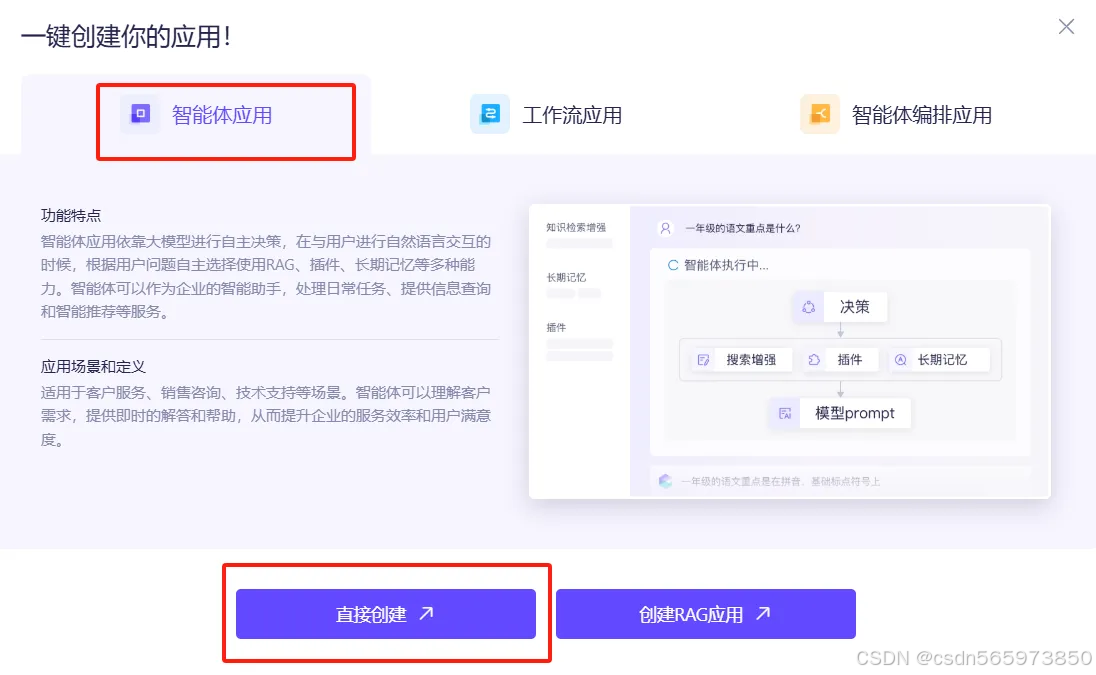Click the 搜索增强 node in the preview

[x=742, y=360]
